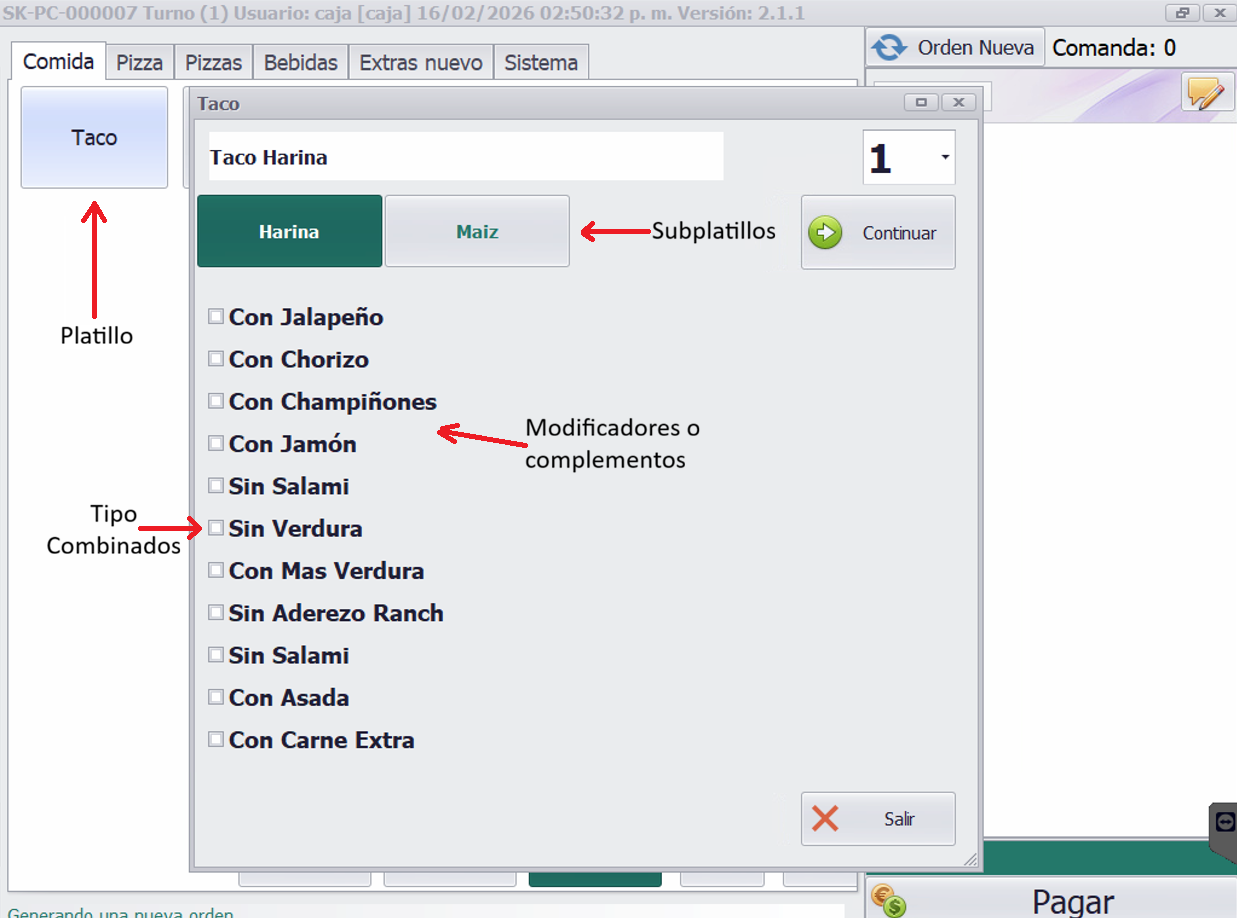Select the Maiz subplatillo button
Screen dimensions: 1237x918
coord(477,231)
